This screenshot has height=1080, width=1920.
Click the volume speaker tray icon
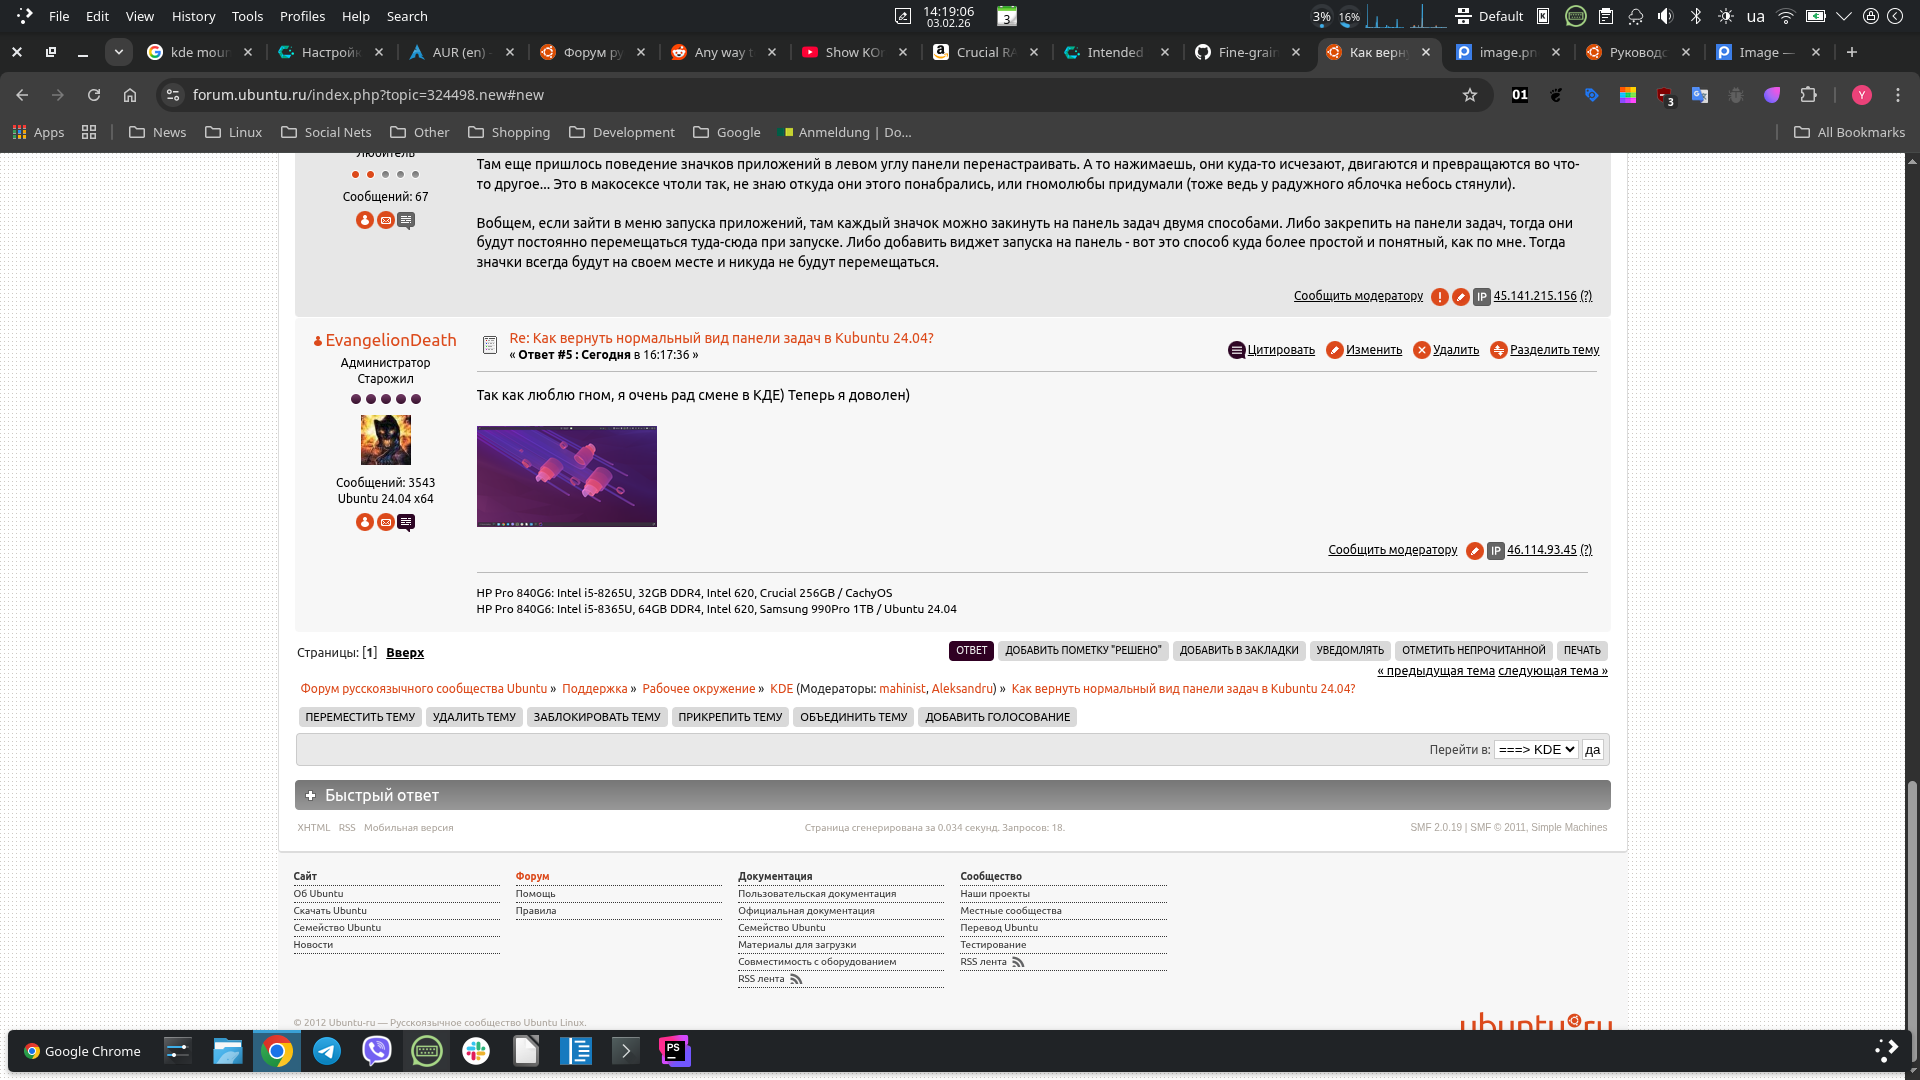[x=1665, y=16]
